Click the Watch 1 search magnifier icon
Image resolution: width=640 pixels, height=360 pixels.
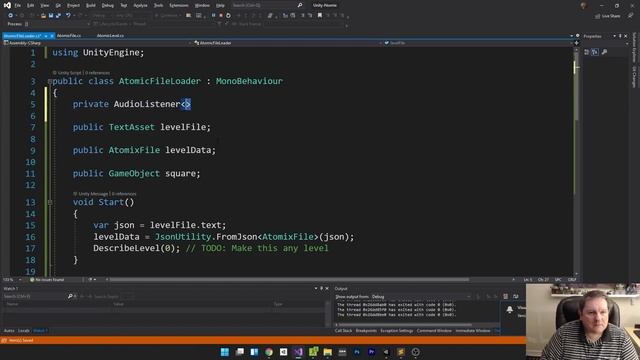point(70,296)
